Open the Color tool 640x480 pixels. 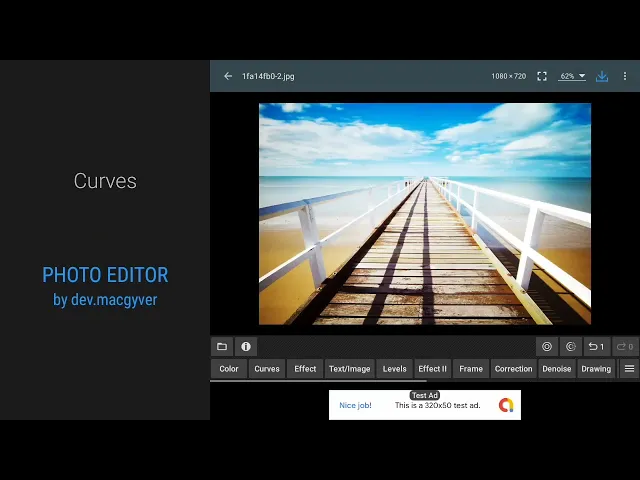229,369
